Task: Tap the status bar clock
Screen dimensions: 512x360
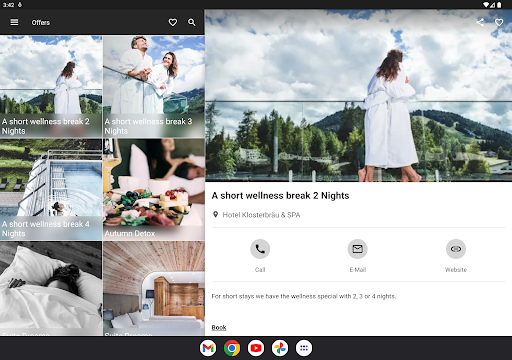Action: pos(8,5)
